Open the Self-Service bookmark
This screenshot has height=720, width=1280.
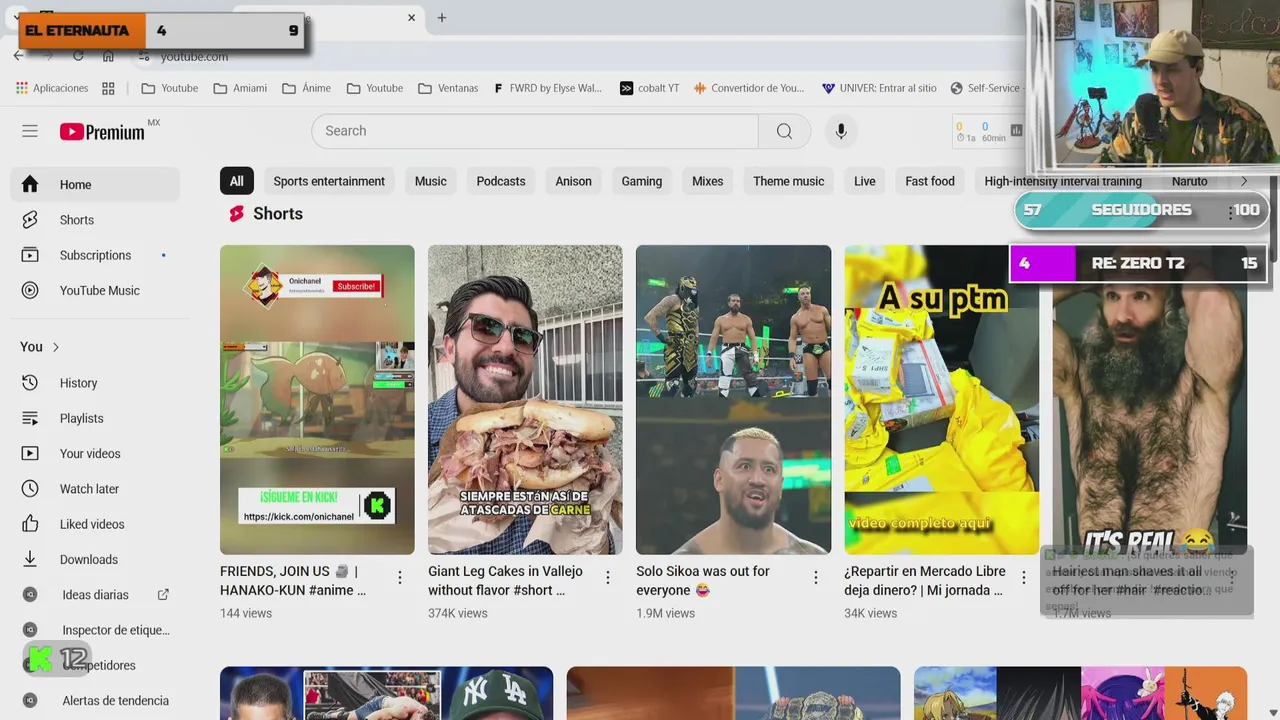(x=986, y=88)
